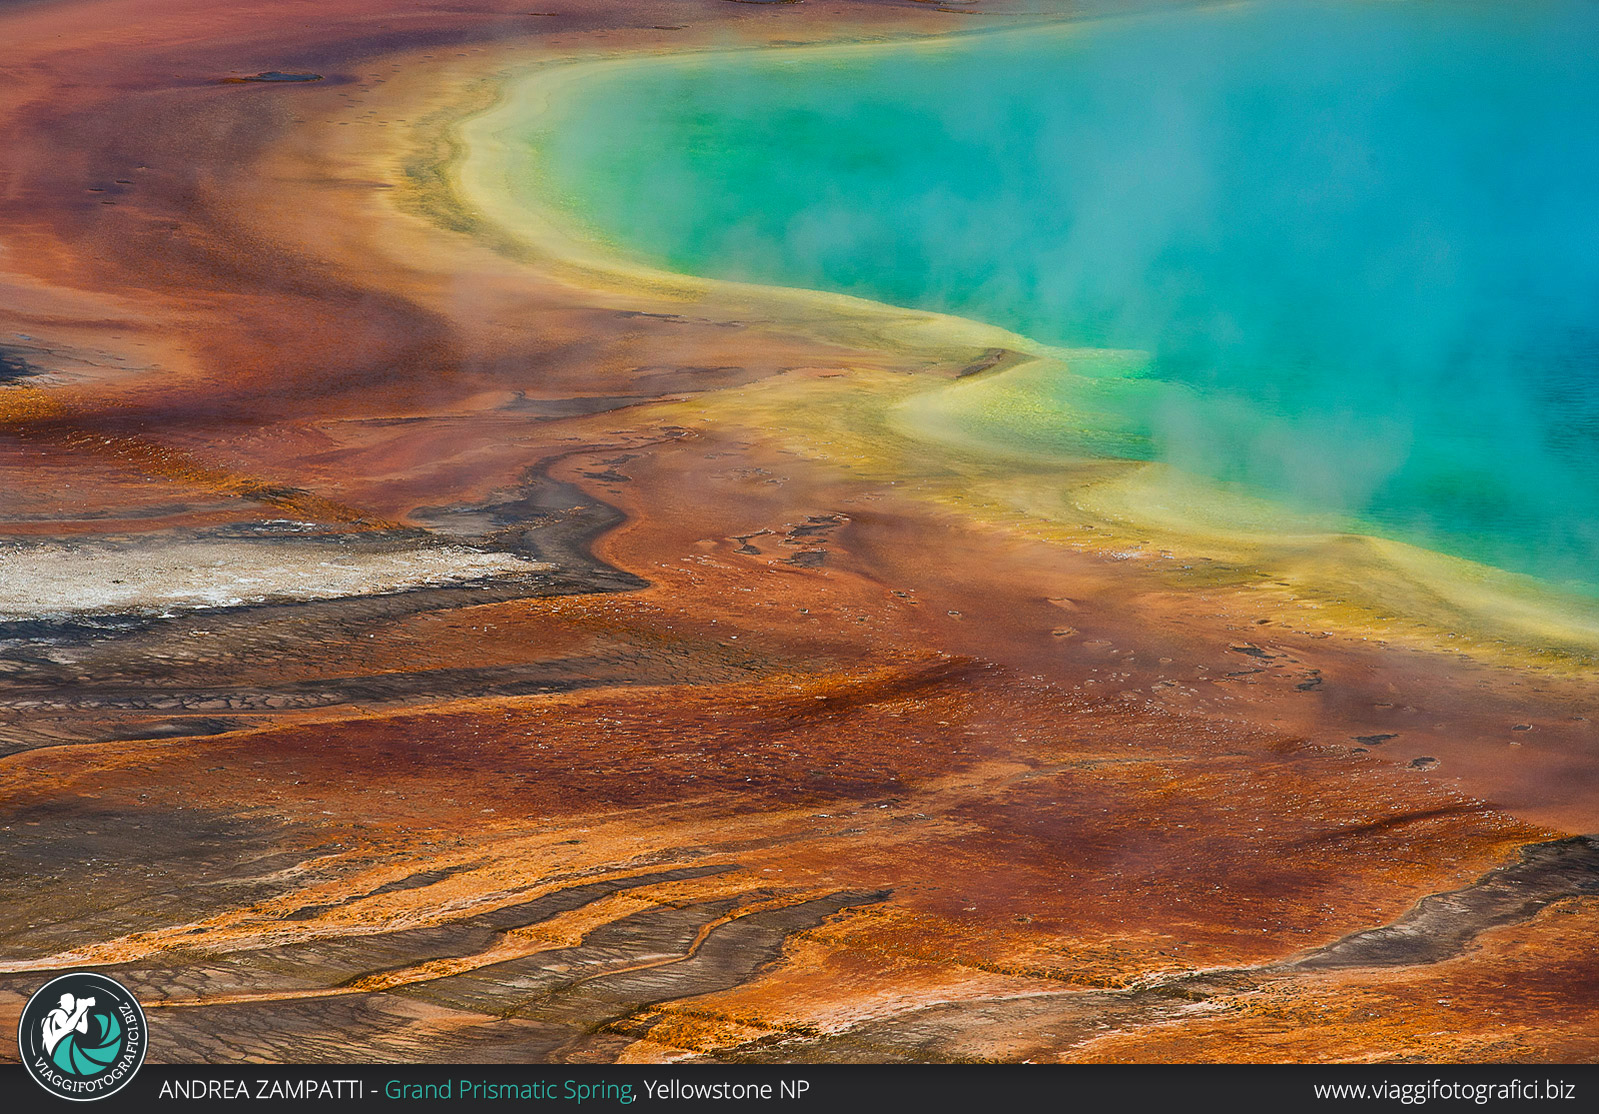Click the 'ANDREA ZAMPATTI' caption text
The image size is (1599, 1114).
pos(261,1090)
